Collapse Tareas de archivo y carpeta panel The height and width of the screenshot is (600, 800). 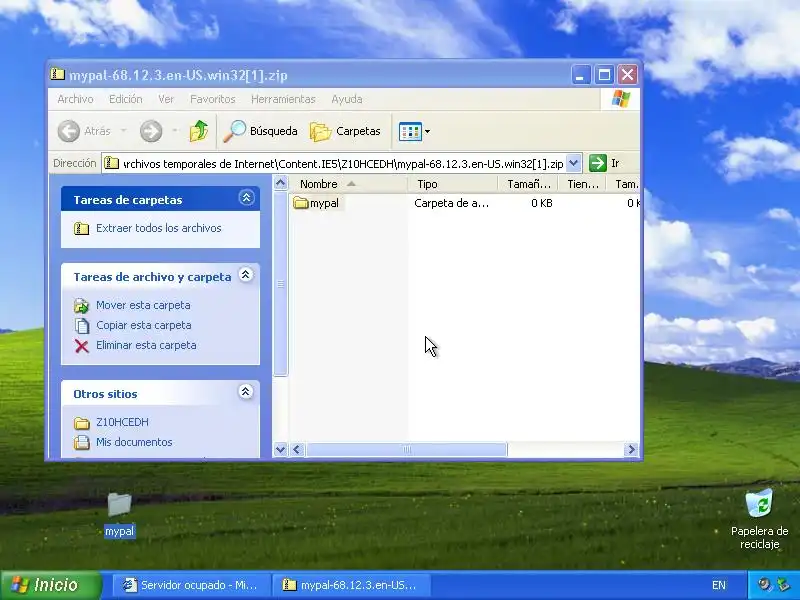tap(245, 275)
